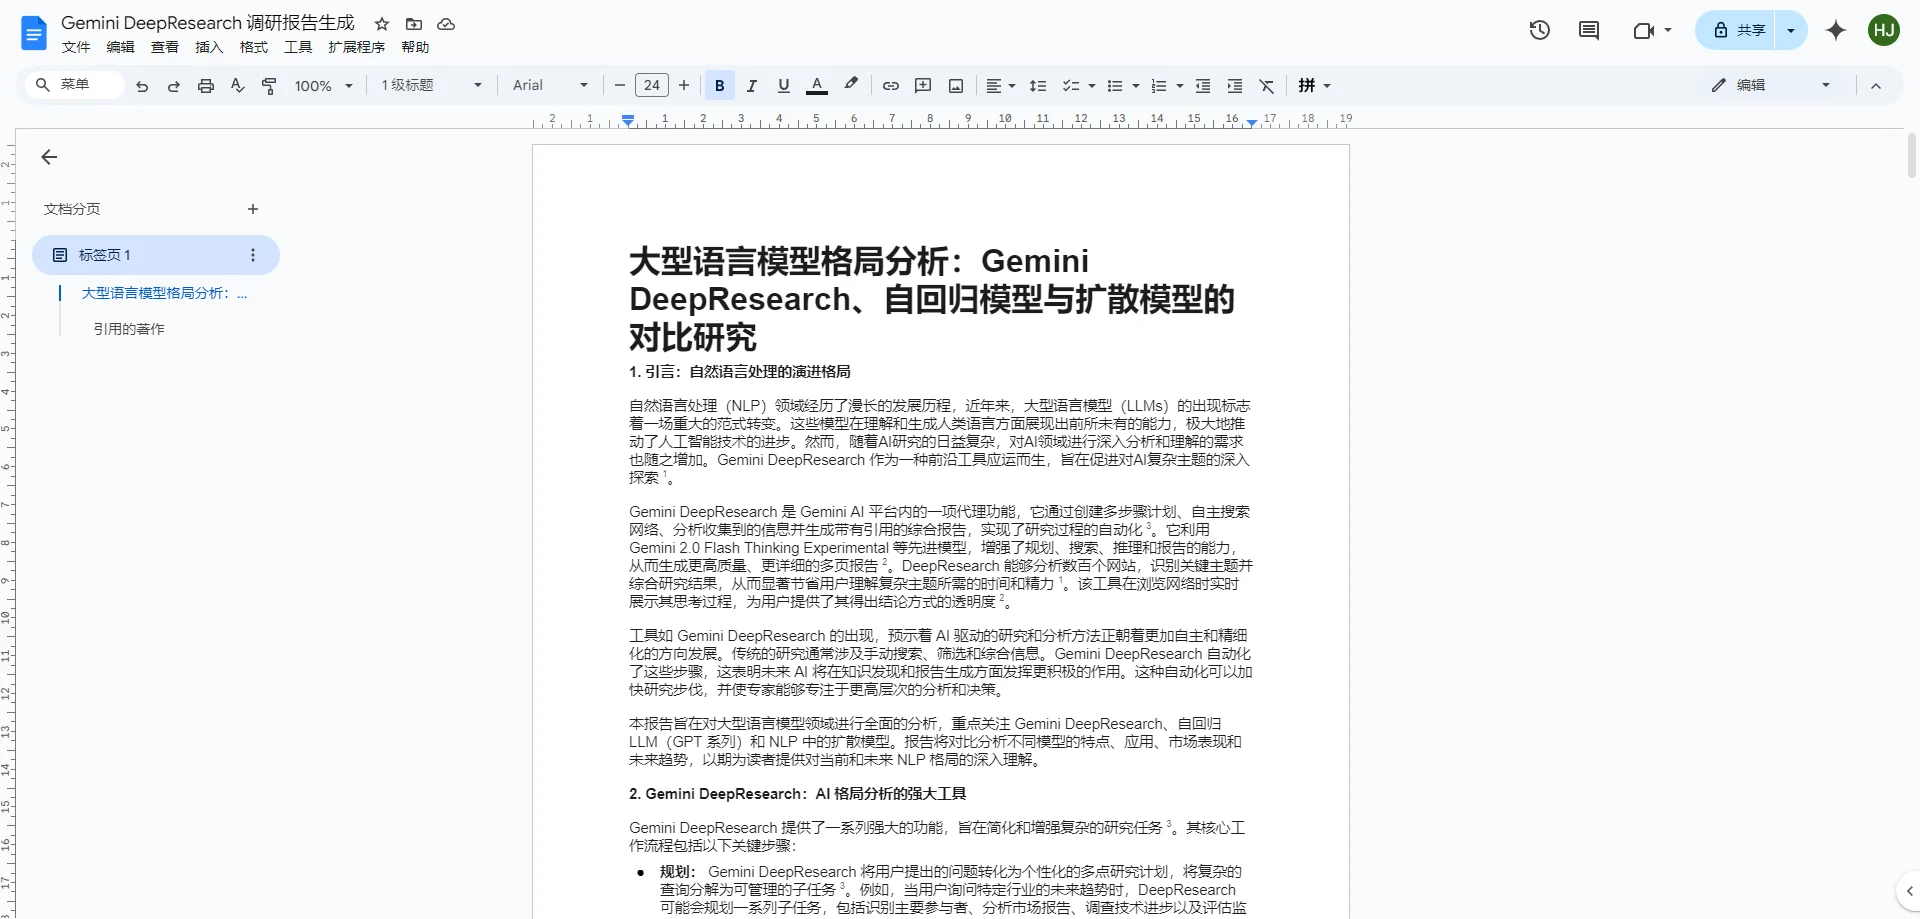This screenshot has width=1920, height=919.
Task: Open the text alignment dropdown
Action: (1001, 86)
